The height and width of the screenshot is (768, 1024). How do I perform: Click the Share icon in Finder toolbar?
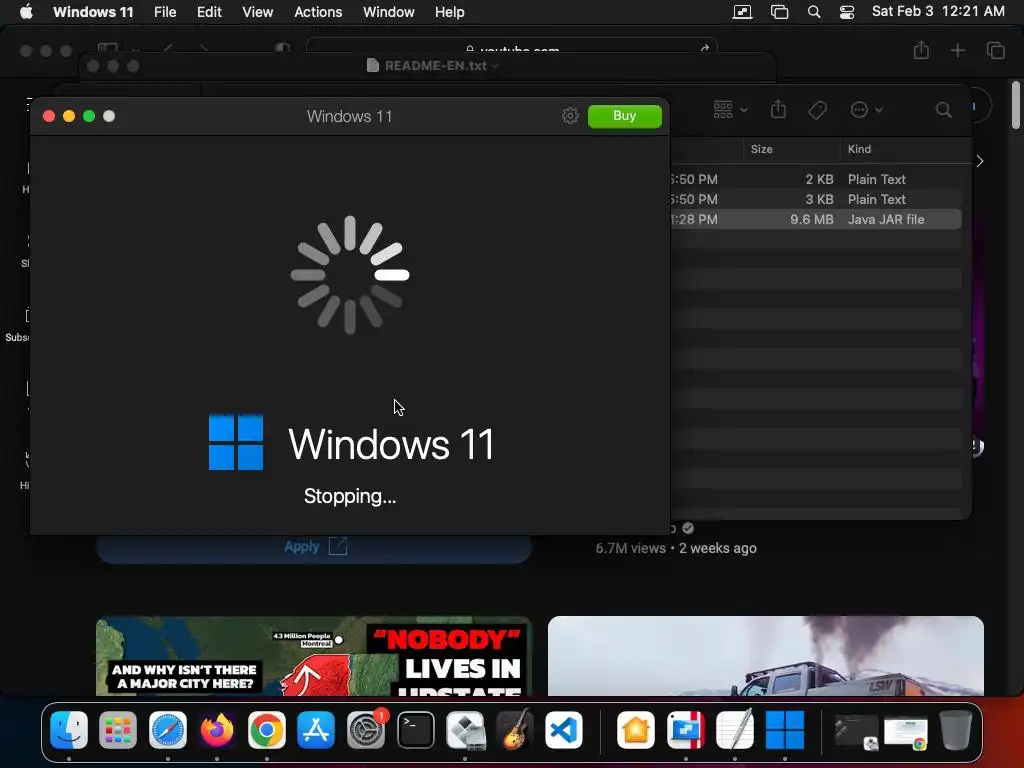point(778,109)
